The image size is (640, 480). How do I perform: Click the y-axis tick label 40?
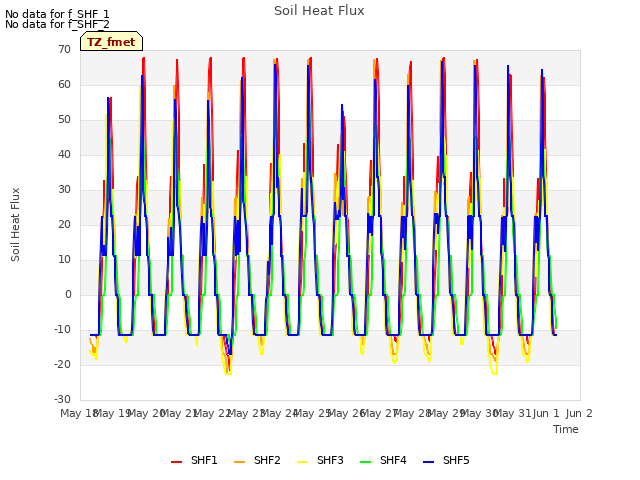tap(64, 154)
